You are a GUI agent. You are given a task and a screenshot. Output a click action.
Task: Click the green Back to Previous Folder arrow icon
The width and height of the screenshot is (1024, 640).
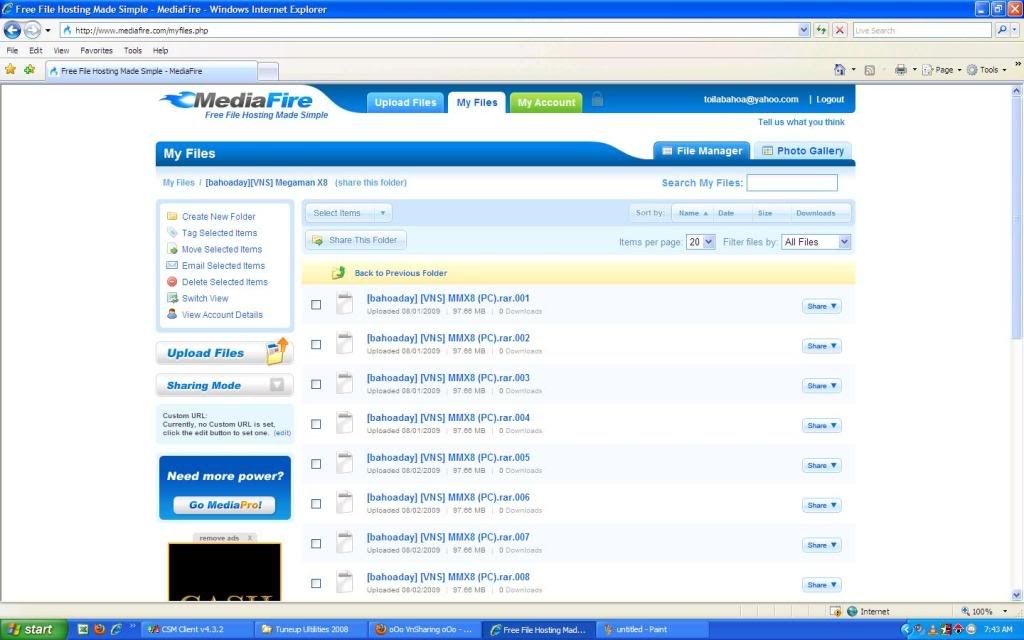[338, 273]
